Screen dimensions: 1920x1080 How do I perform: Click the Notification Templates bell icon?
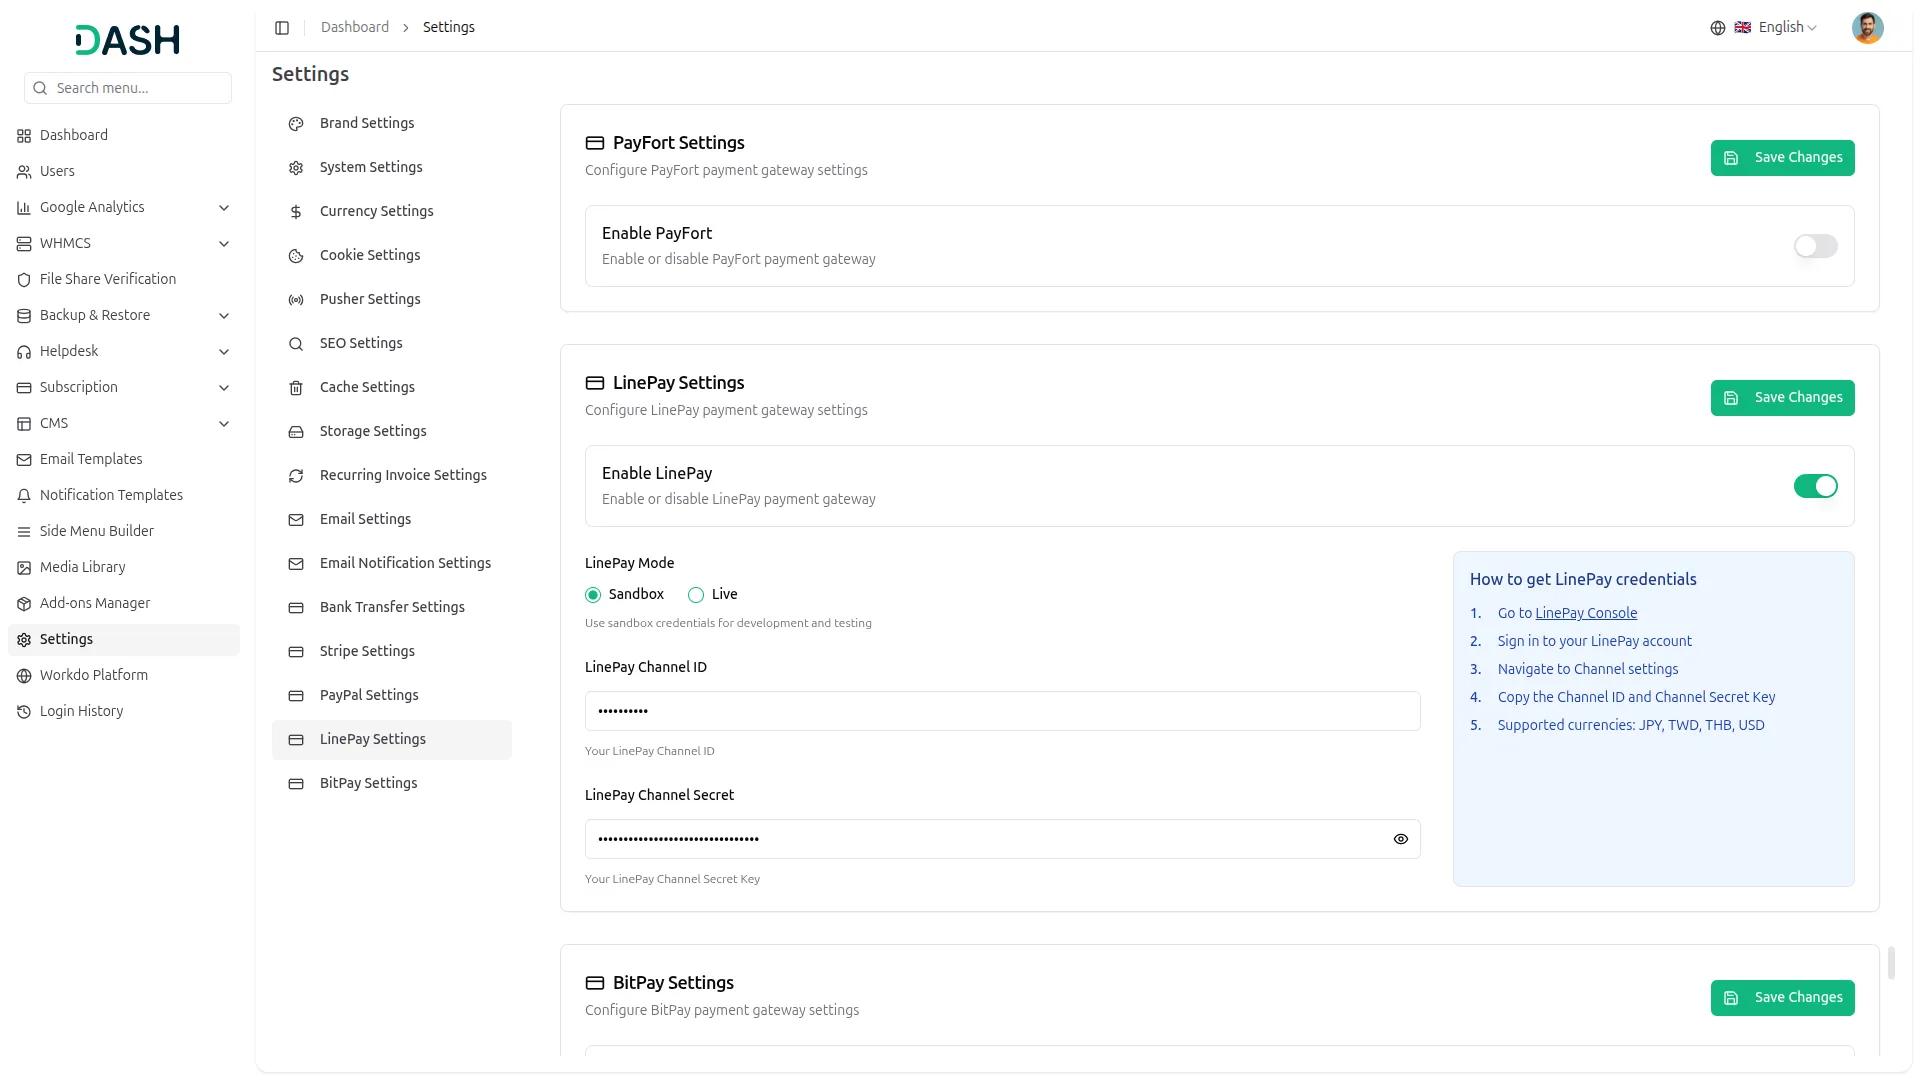(24, 496)
